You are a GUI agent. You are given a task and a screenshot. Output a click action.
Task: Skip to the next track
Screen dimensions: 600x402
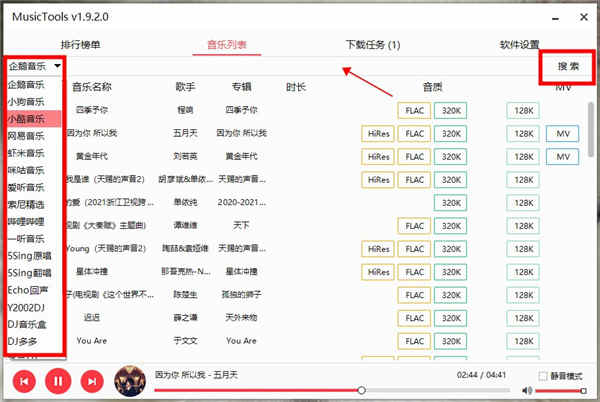tap(92, 381)
